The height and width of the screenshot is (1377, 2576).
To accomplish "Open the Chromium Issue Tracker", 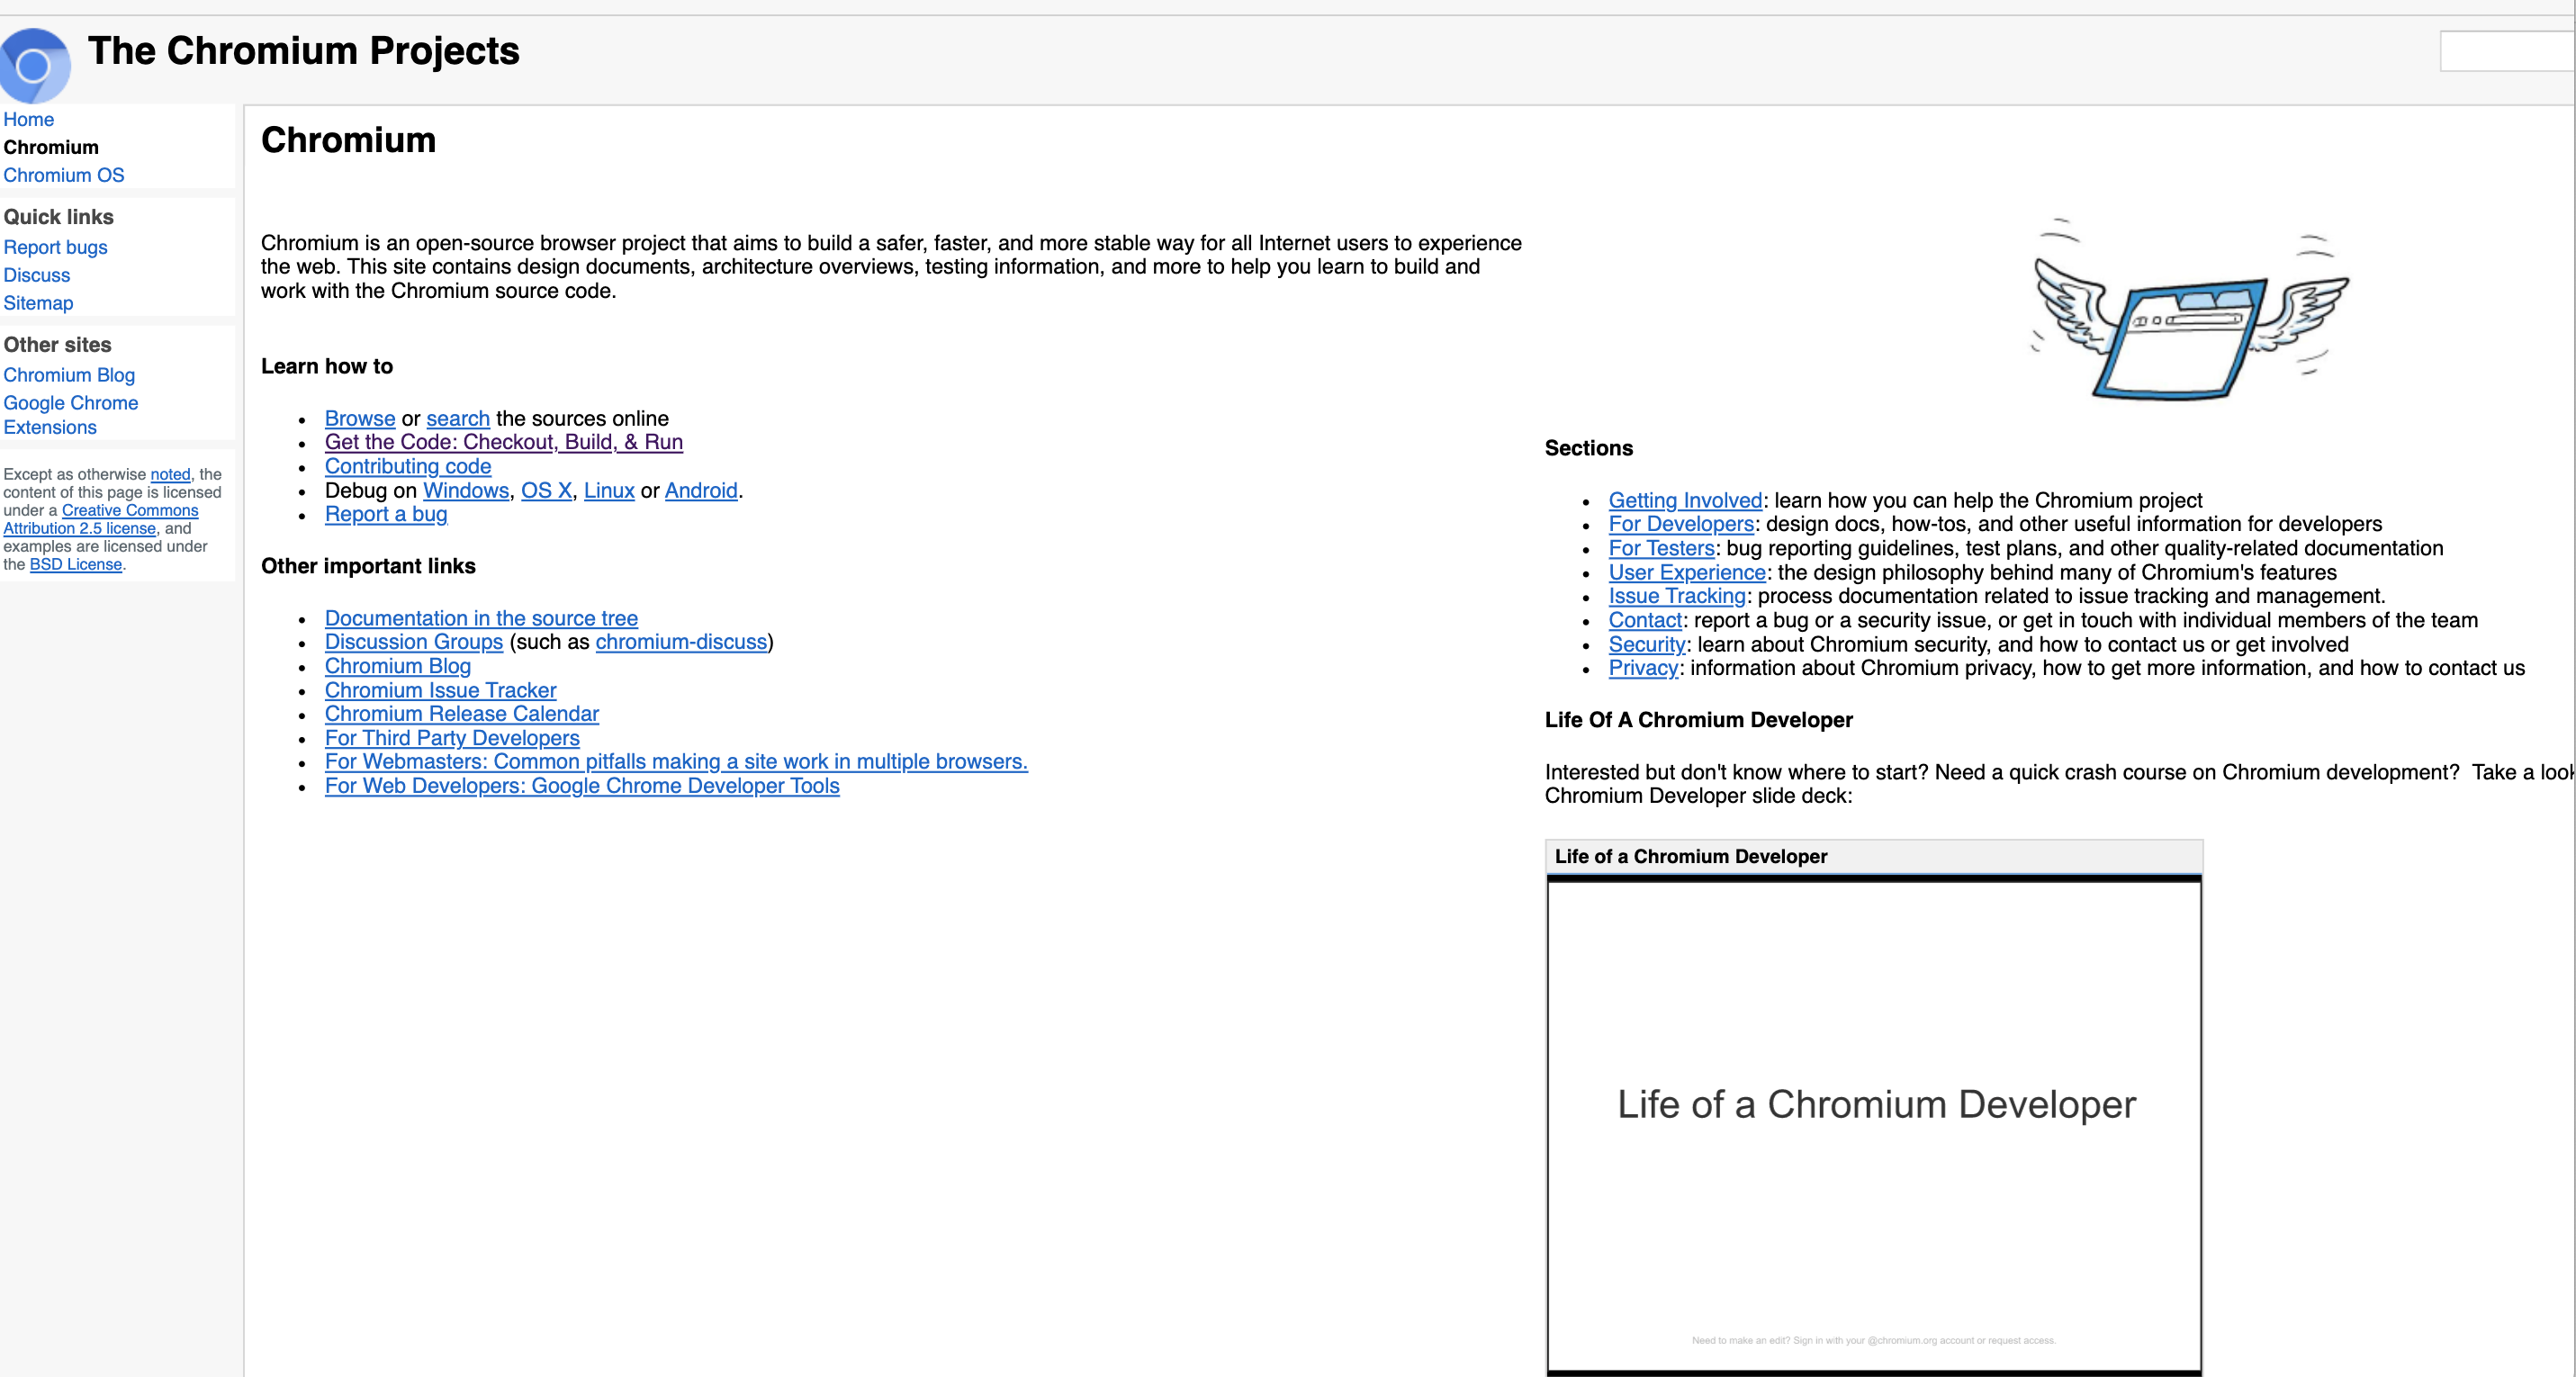I will click(440, 690).
